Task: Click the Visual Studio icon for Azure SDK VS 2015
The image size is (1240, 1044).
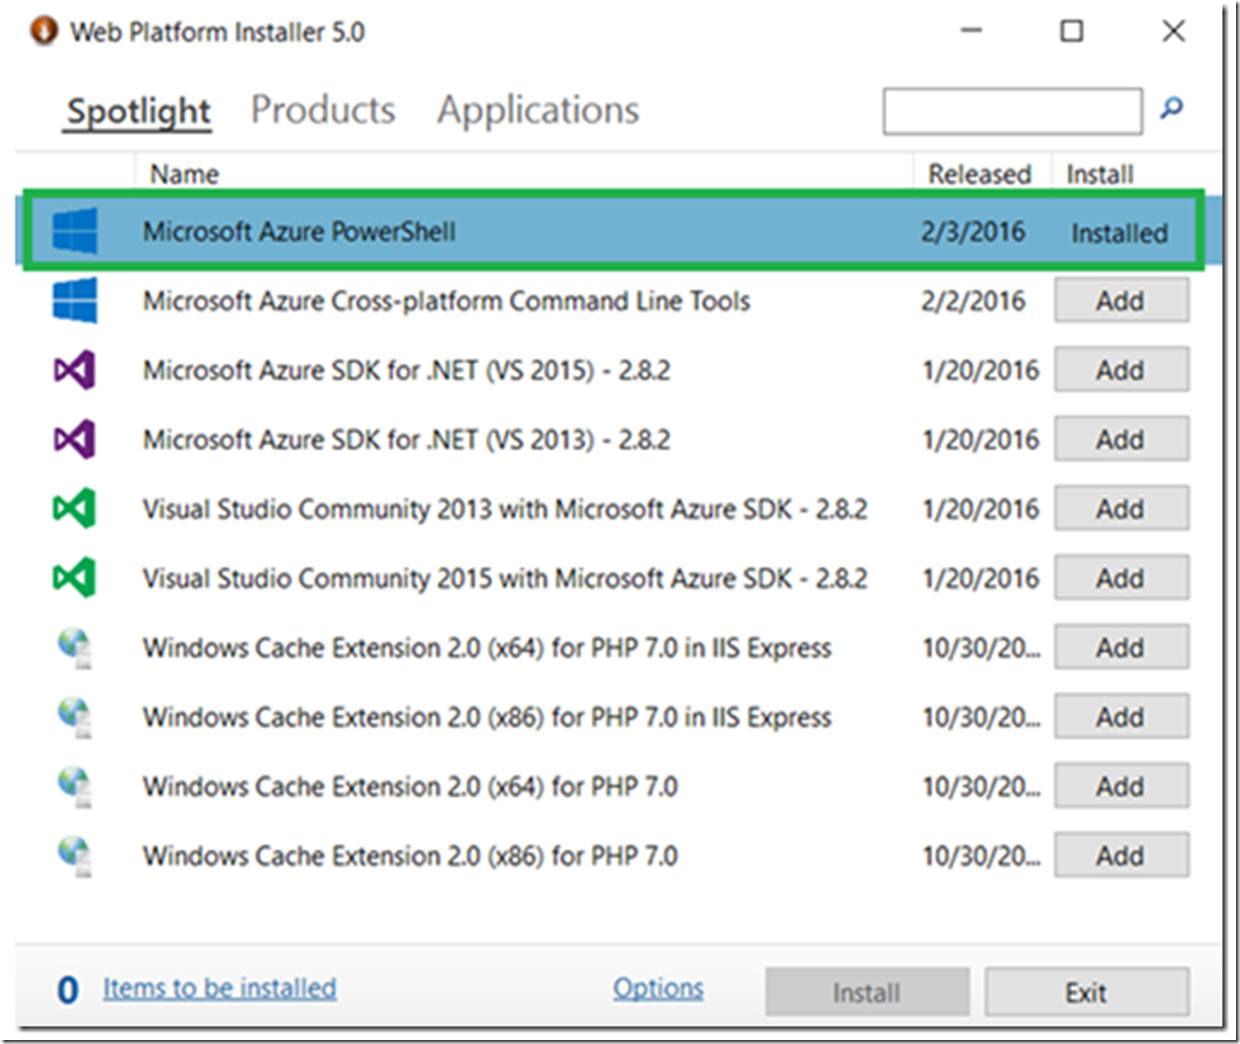Action: [x=75, y=370]
